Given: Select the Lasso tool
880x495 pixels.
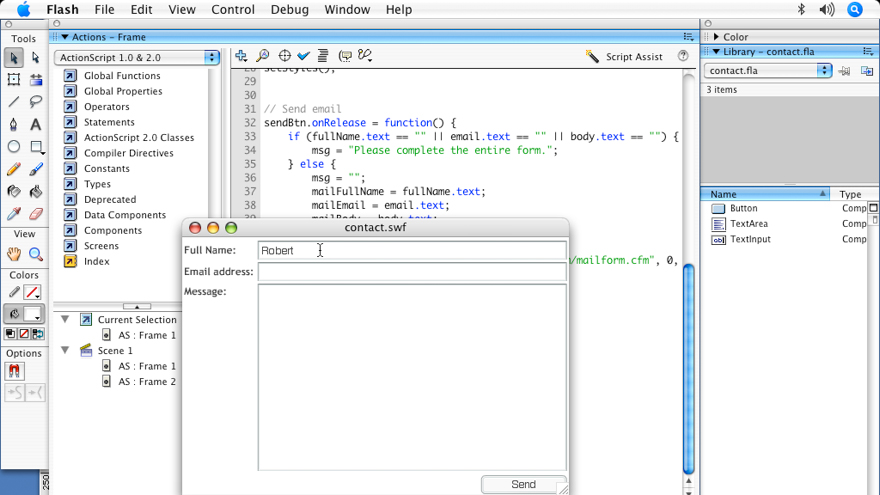Looking at the screenshot, I should click(35, 102).
